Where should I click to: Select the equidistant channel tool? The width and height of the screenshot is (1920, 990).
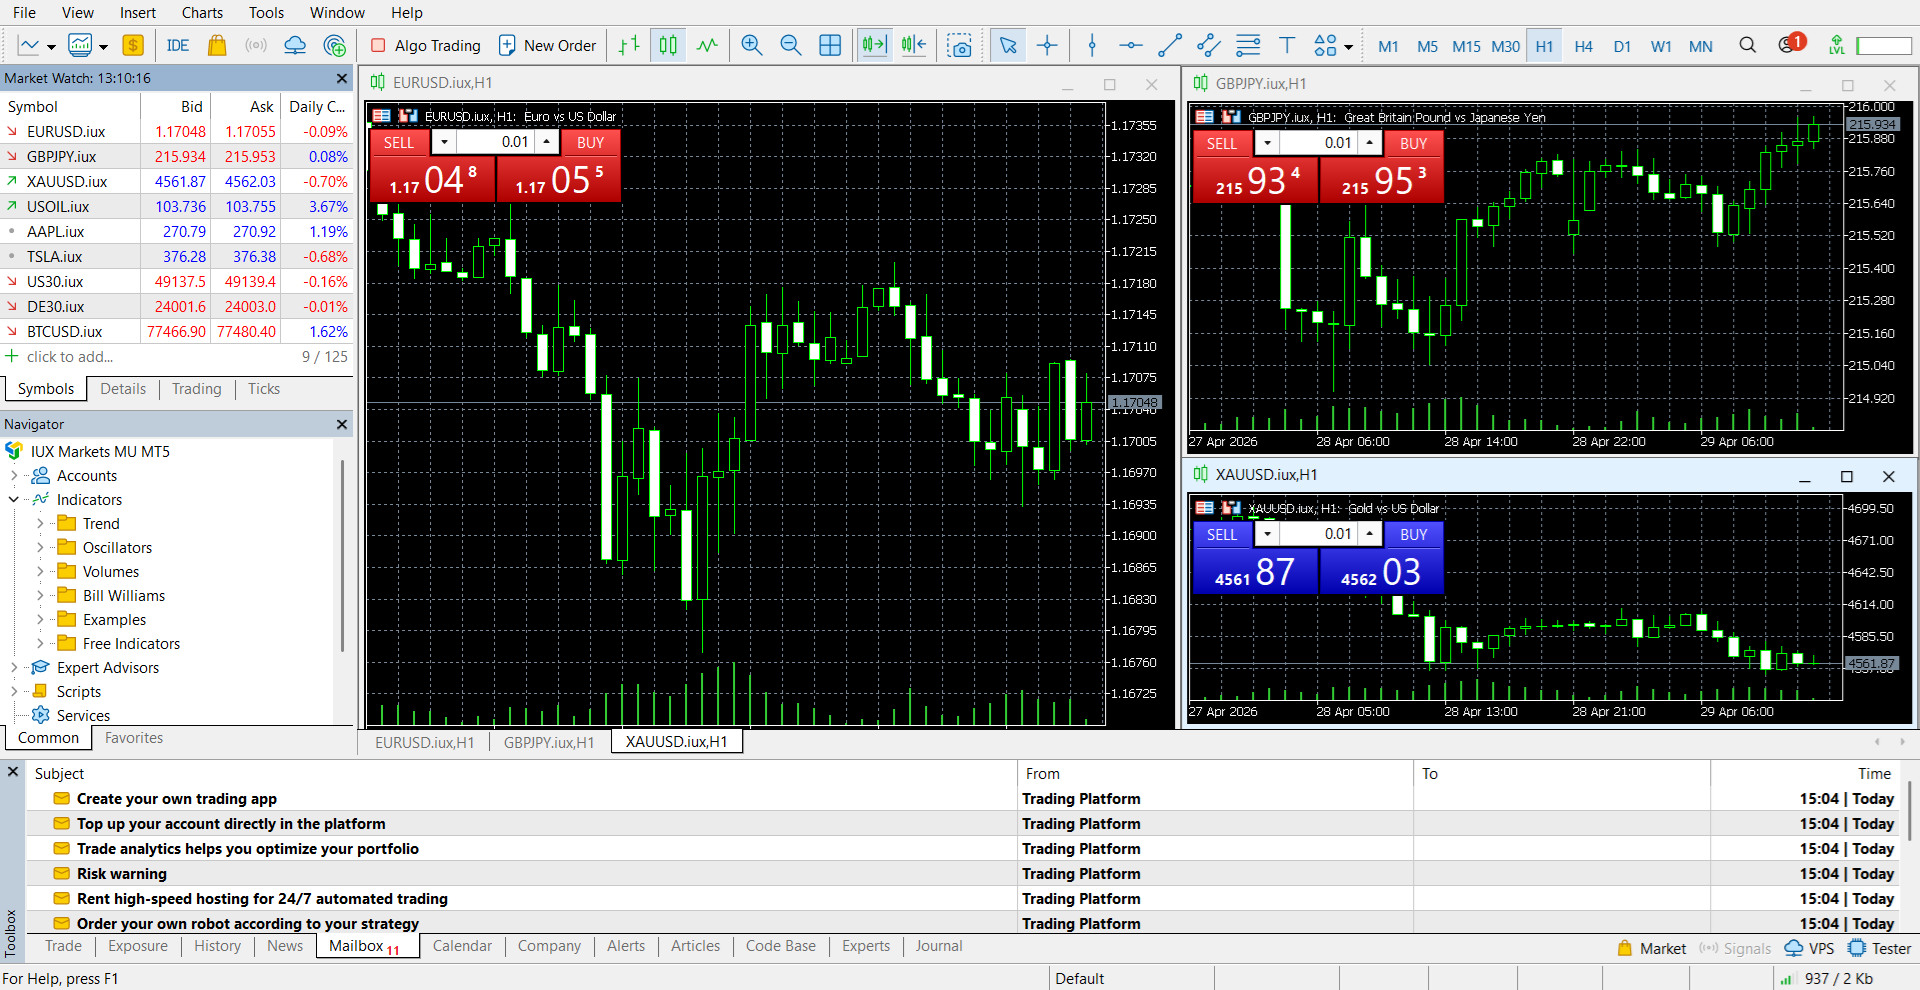coord(1209,45)
